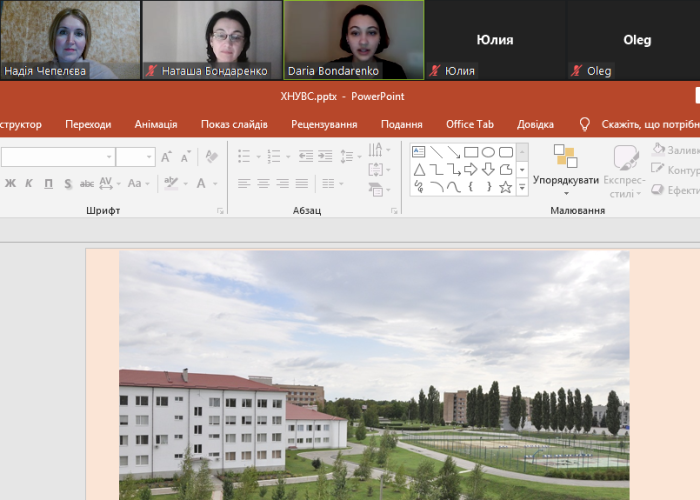Clear all formatting with eraser icon
The width and height of the screenshot is (700, 500).
click(x=210, y=157)
